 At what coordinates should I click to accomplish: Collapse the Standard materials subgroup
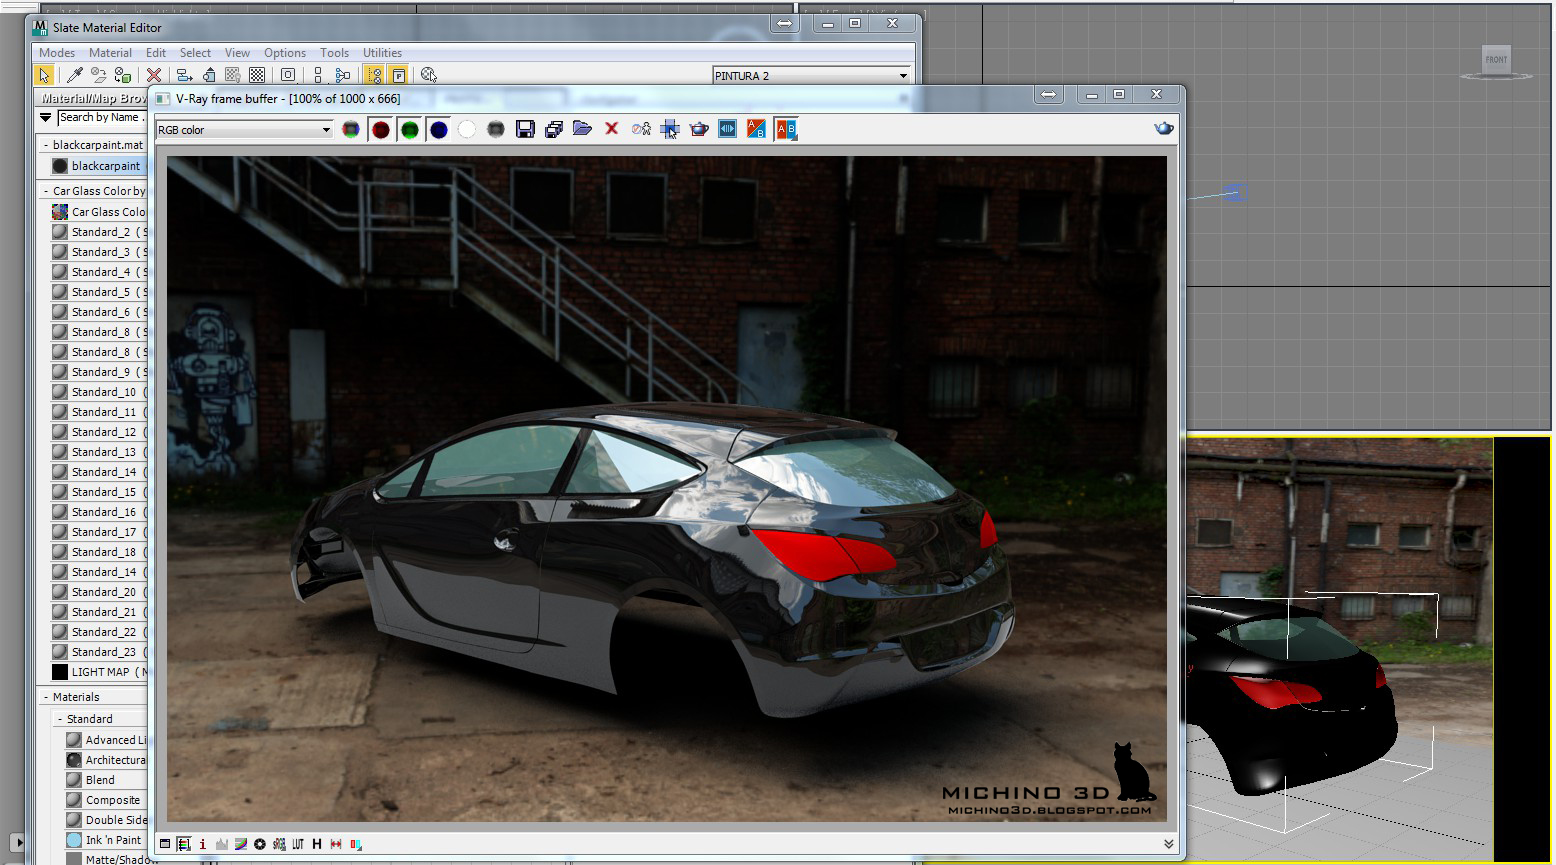[60, 719]
